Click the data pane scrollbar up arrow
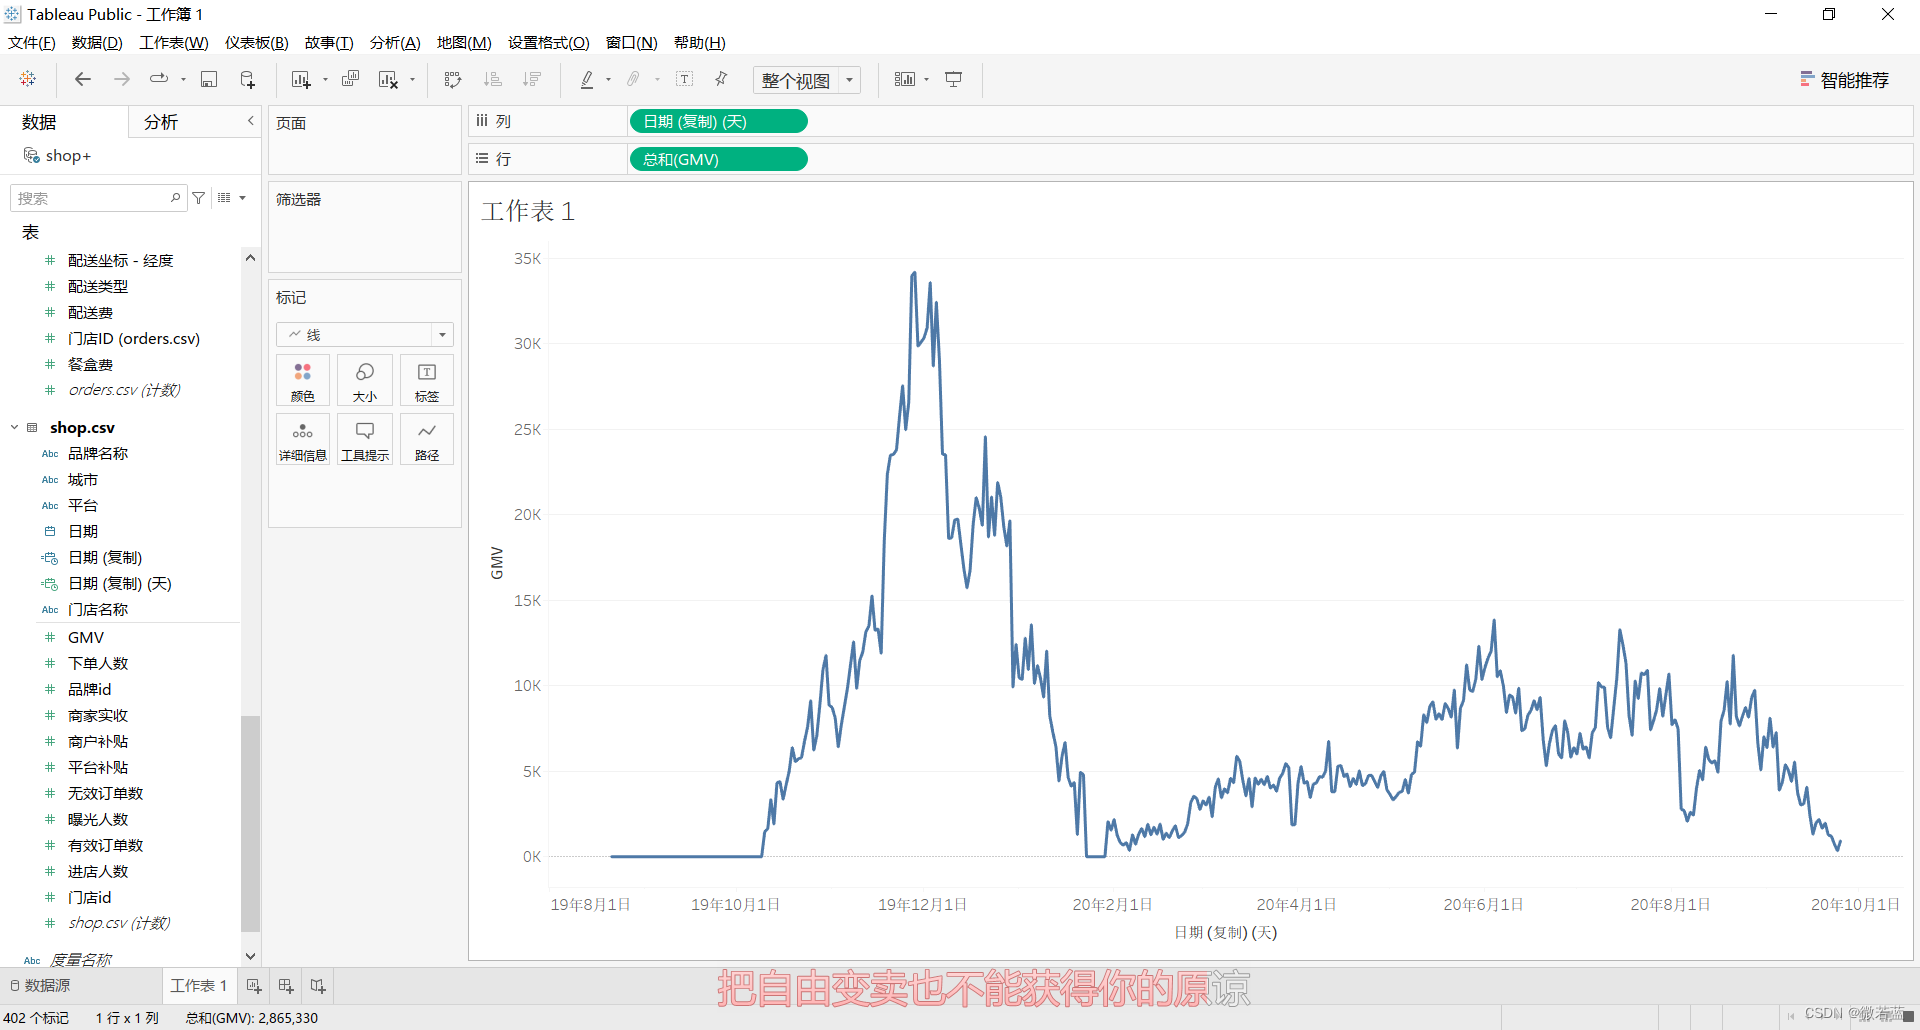1920x1030 pixels. (x=251, y=258)
